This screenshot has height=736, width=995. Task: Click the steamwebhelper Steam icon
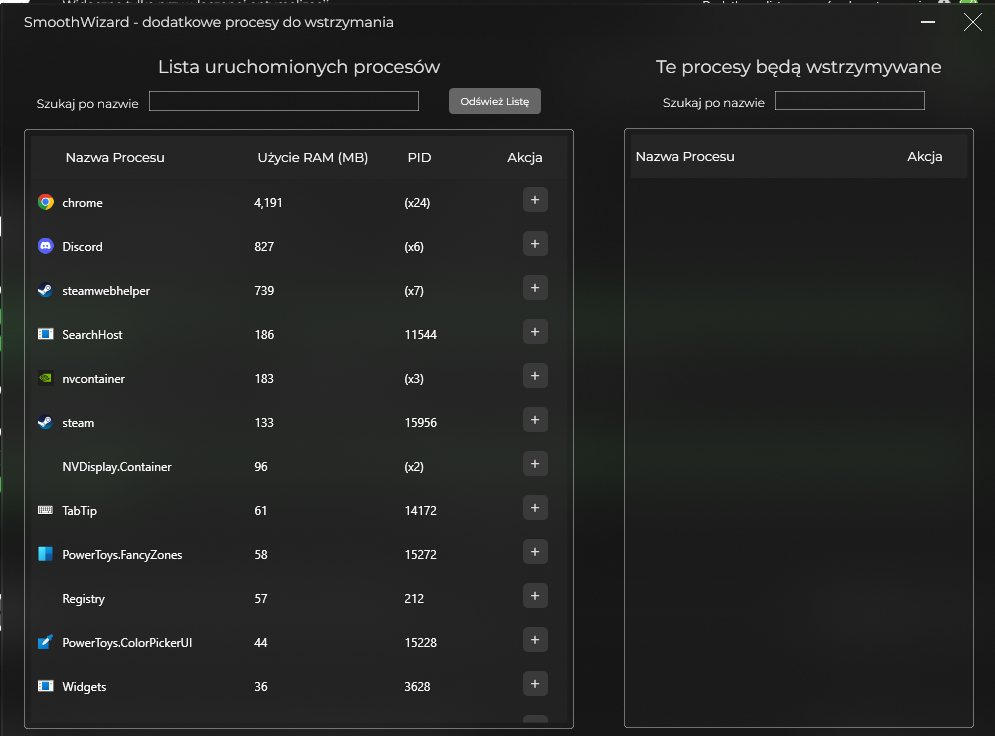[x=45, y=290]
